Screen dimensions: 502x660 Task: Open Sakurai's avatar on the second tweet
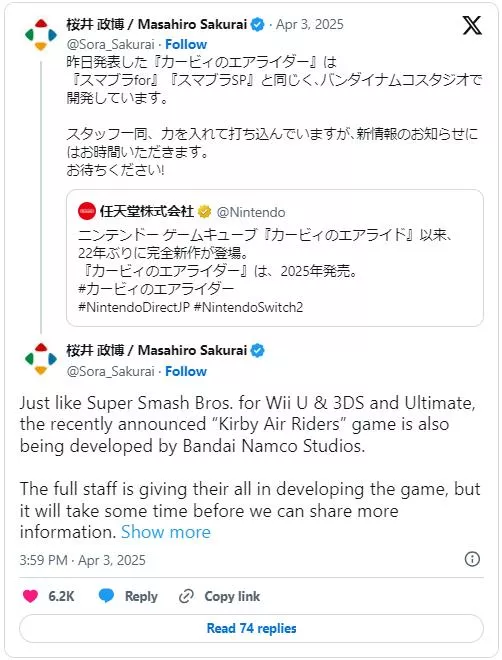(x=40, y=359)
